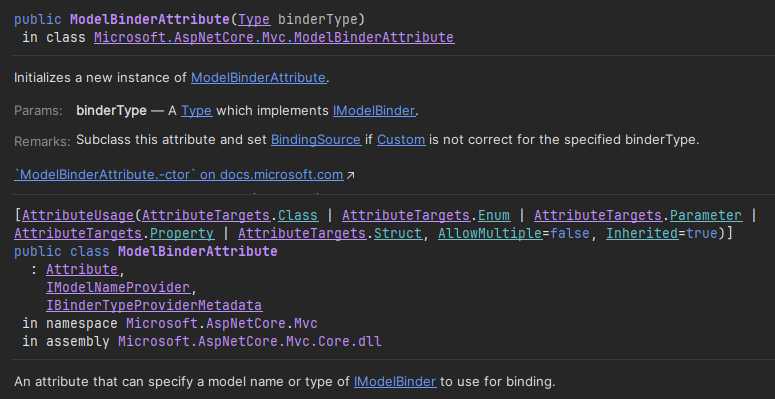
Task: Open the IModelNameProvider interface link
Action: point(118,287)
